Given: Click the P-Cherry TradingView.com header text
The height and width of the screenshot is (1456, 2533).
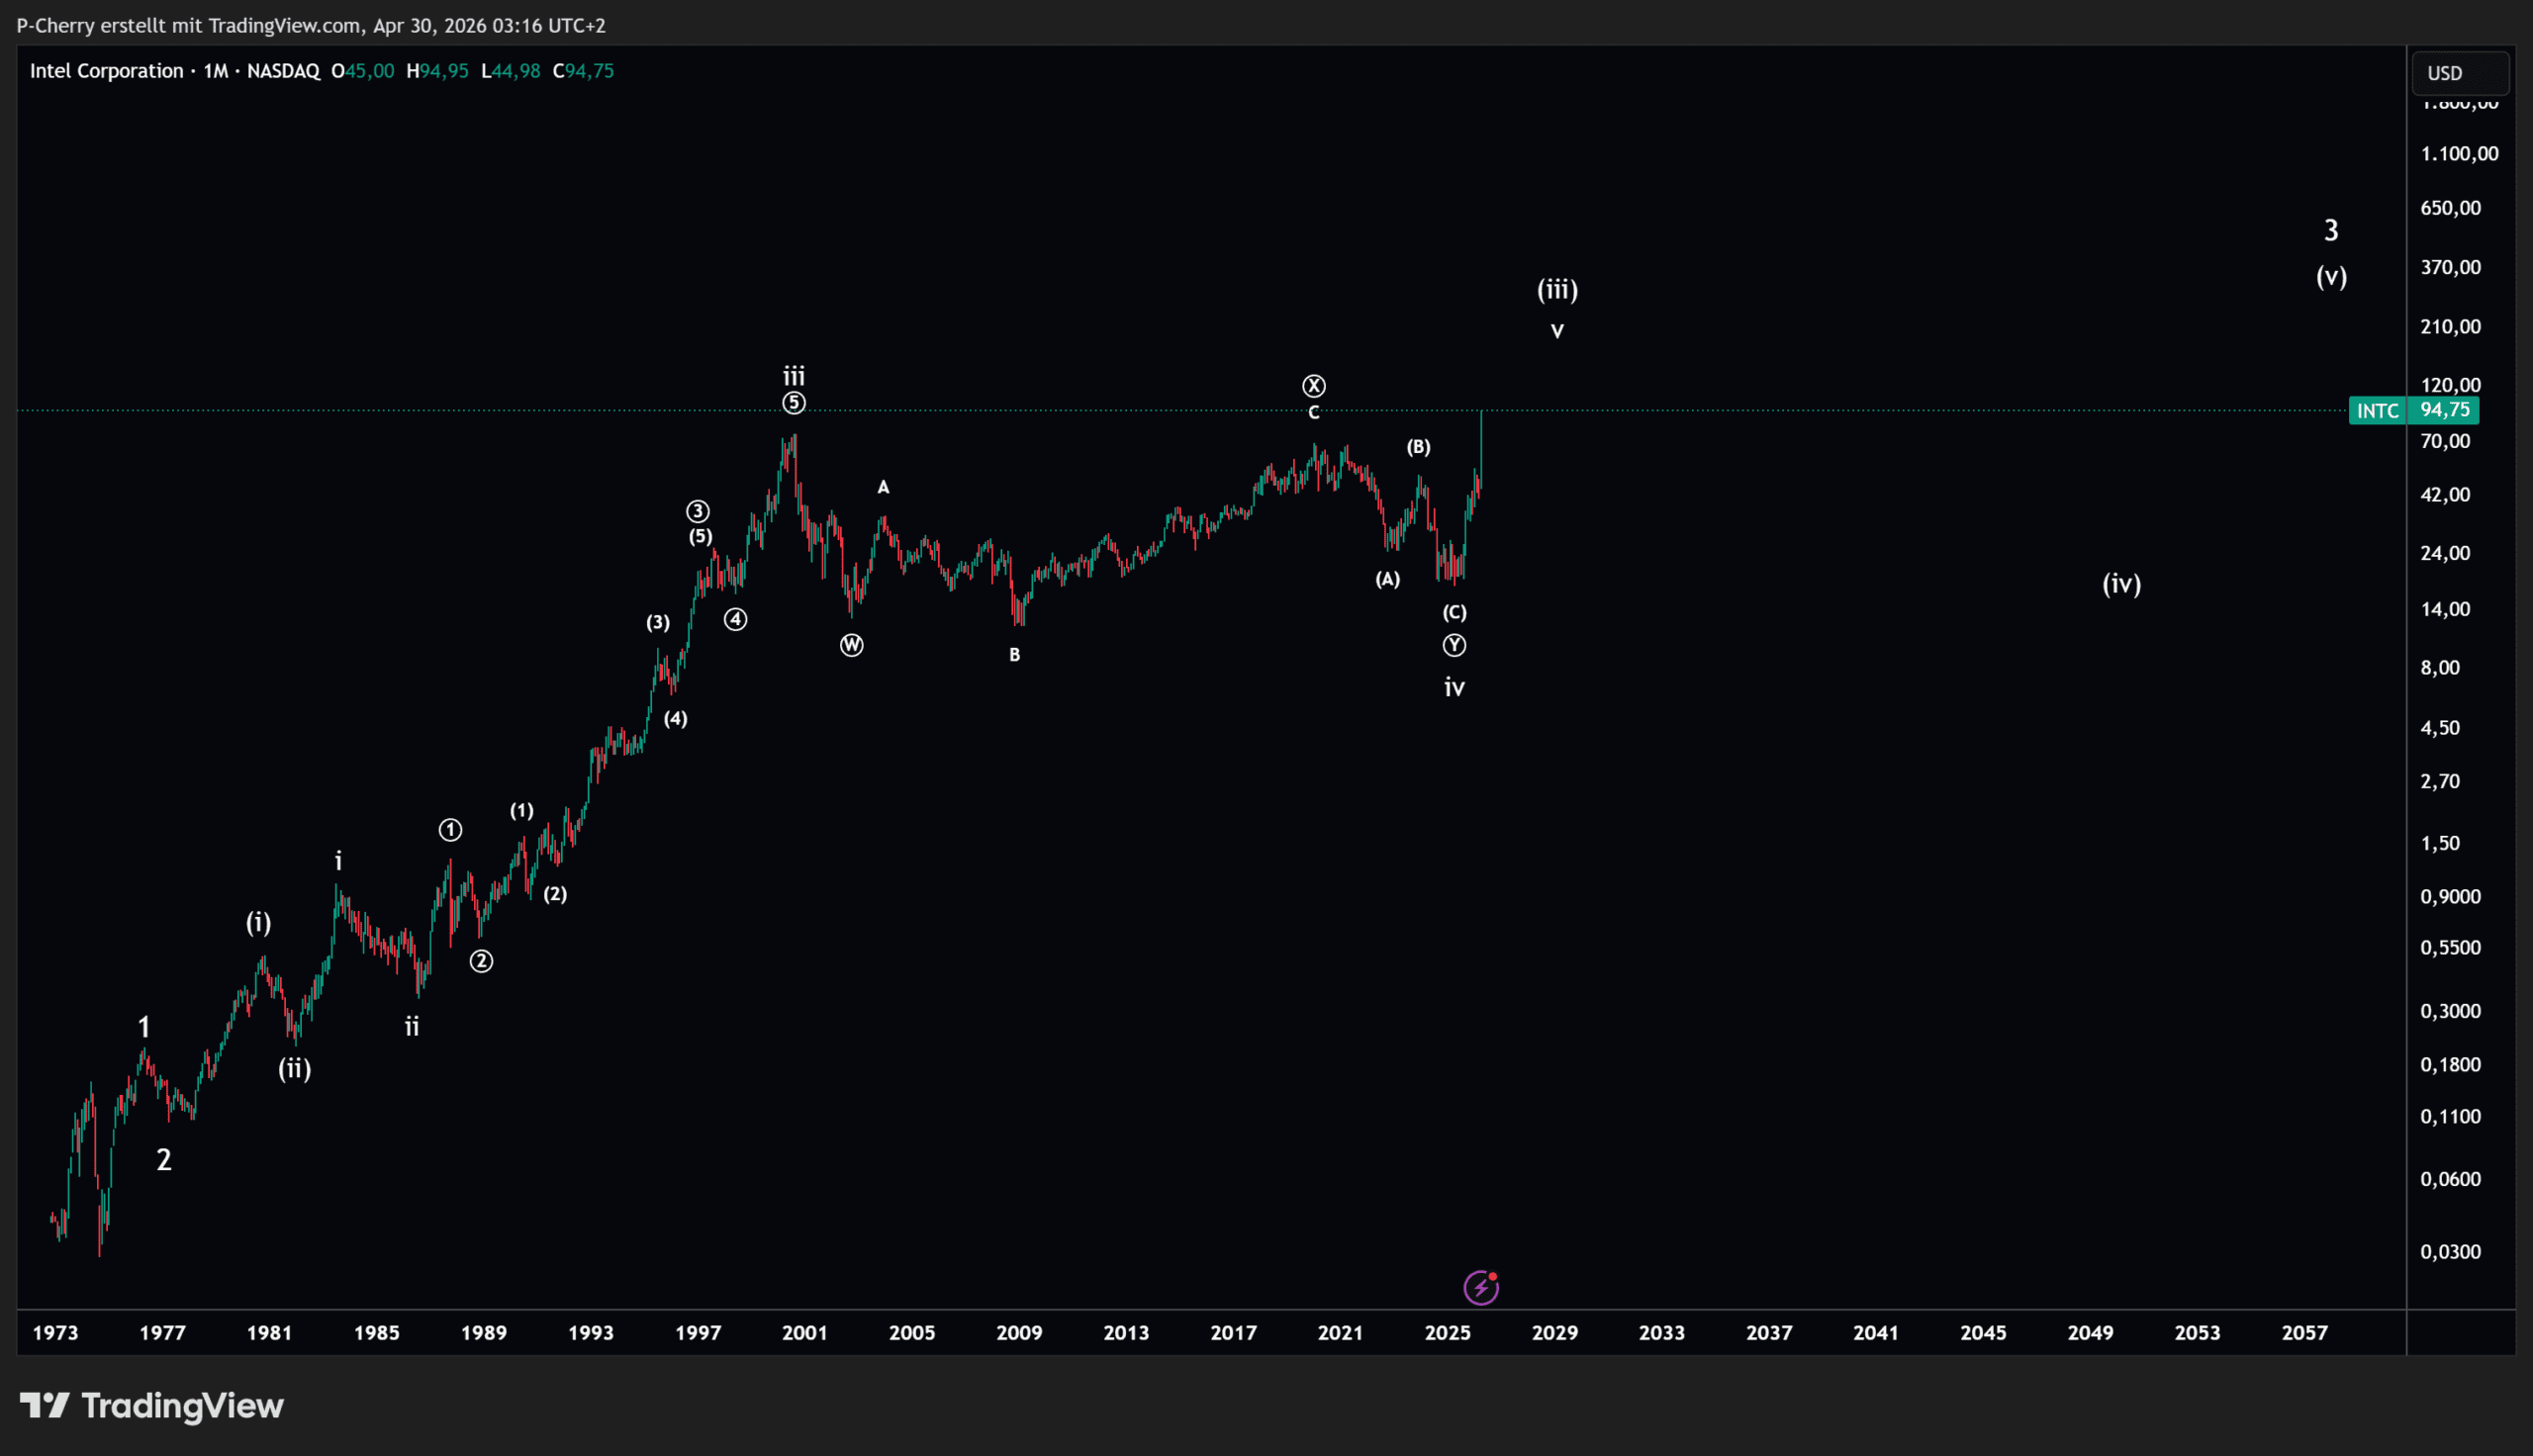Looking at the screenshot, I should click(311, 26).
